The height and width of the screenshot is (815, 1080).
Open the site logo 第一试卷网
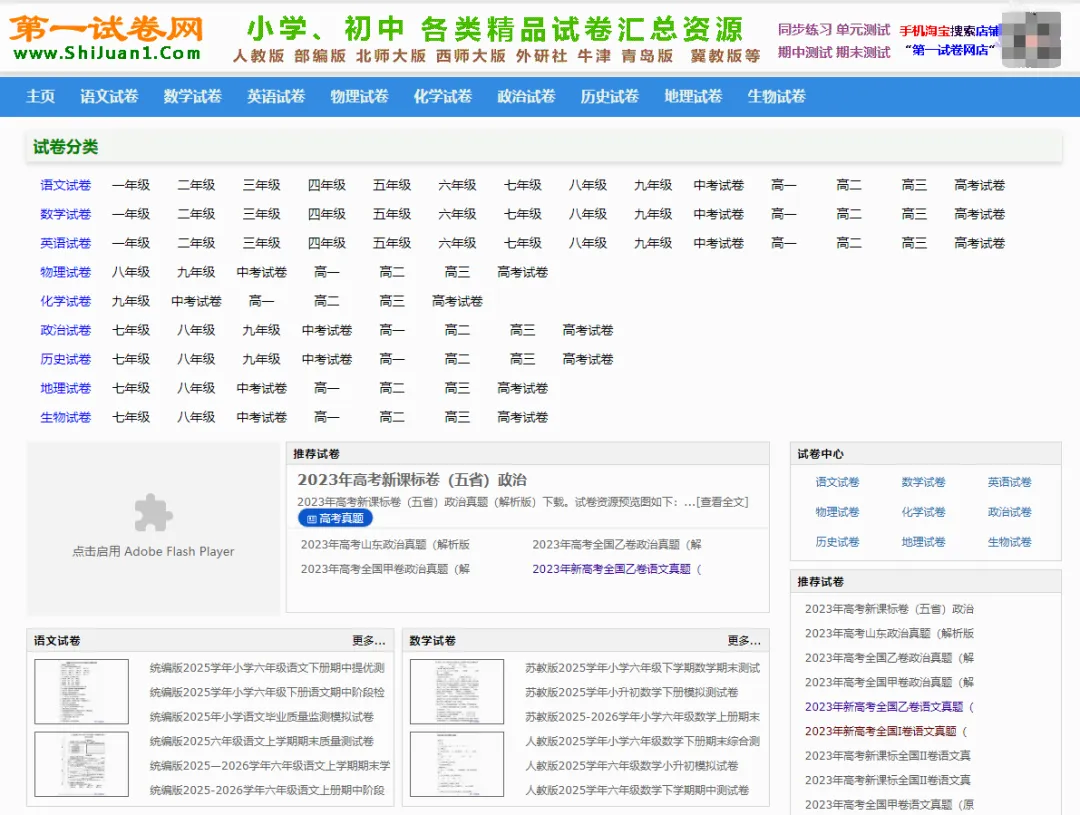pyautogui.click(x=107, y=38)
